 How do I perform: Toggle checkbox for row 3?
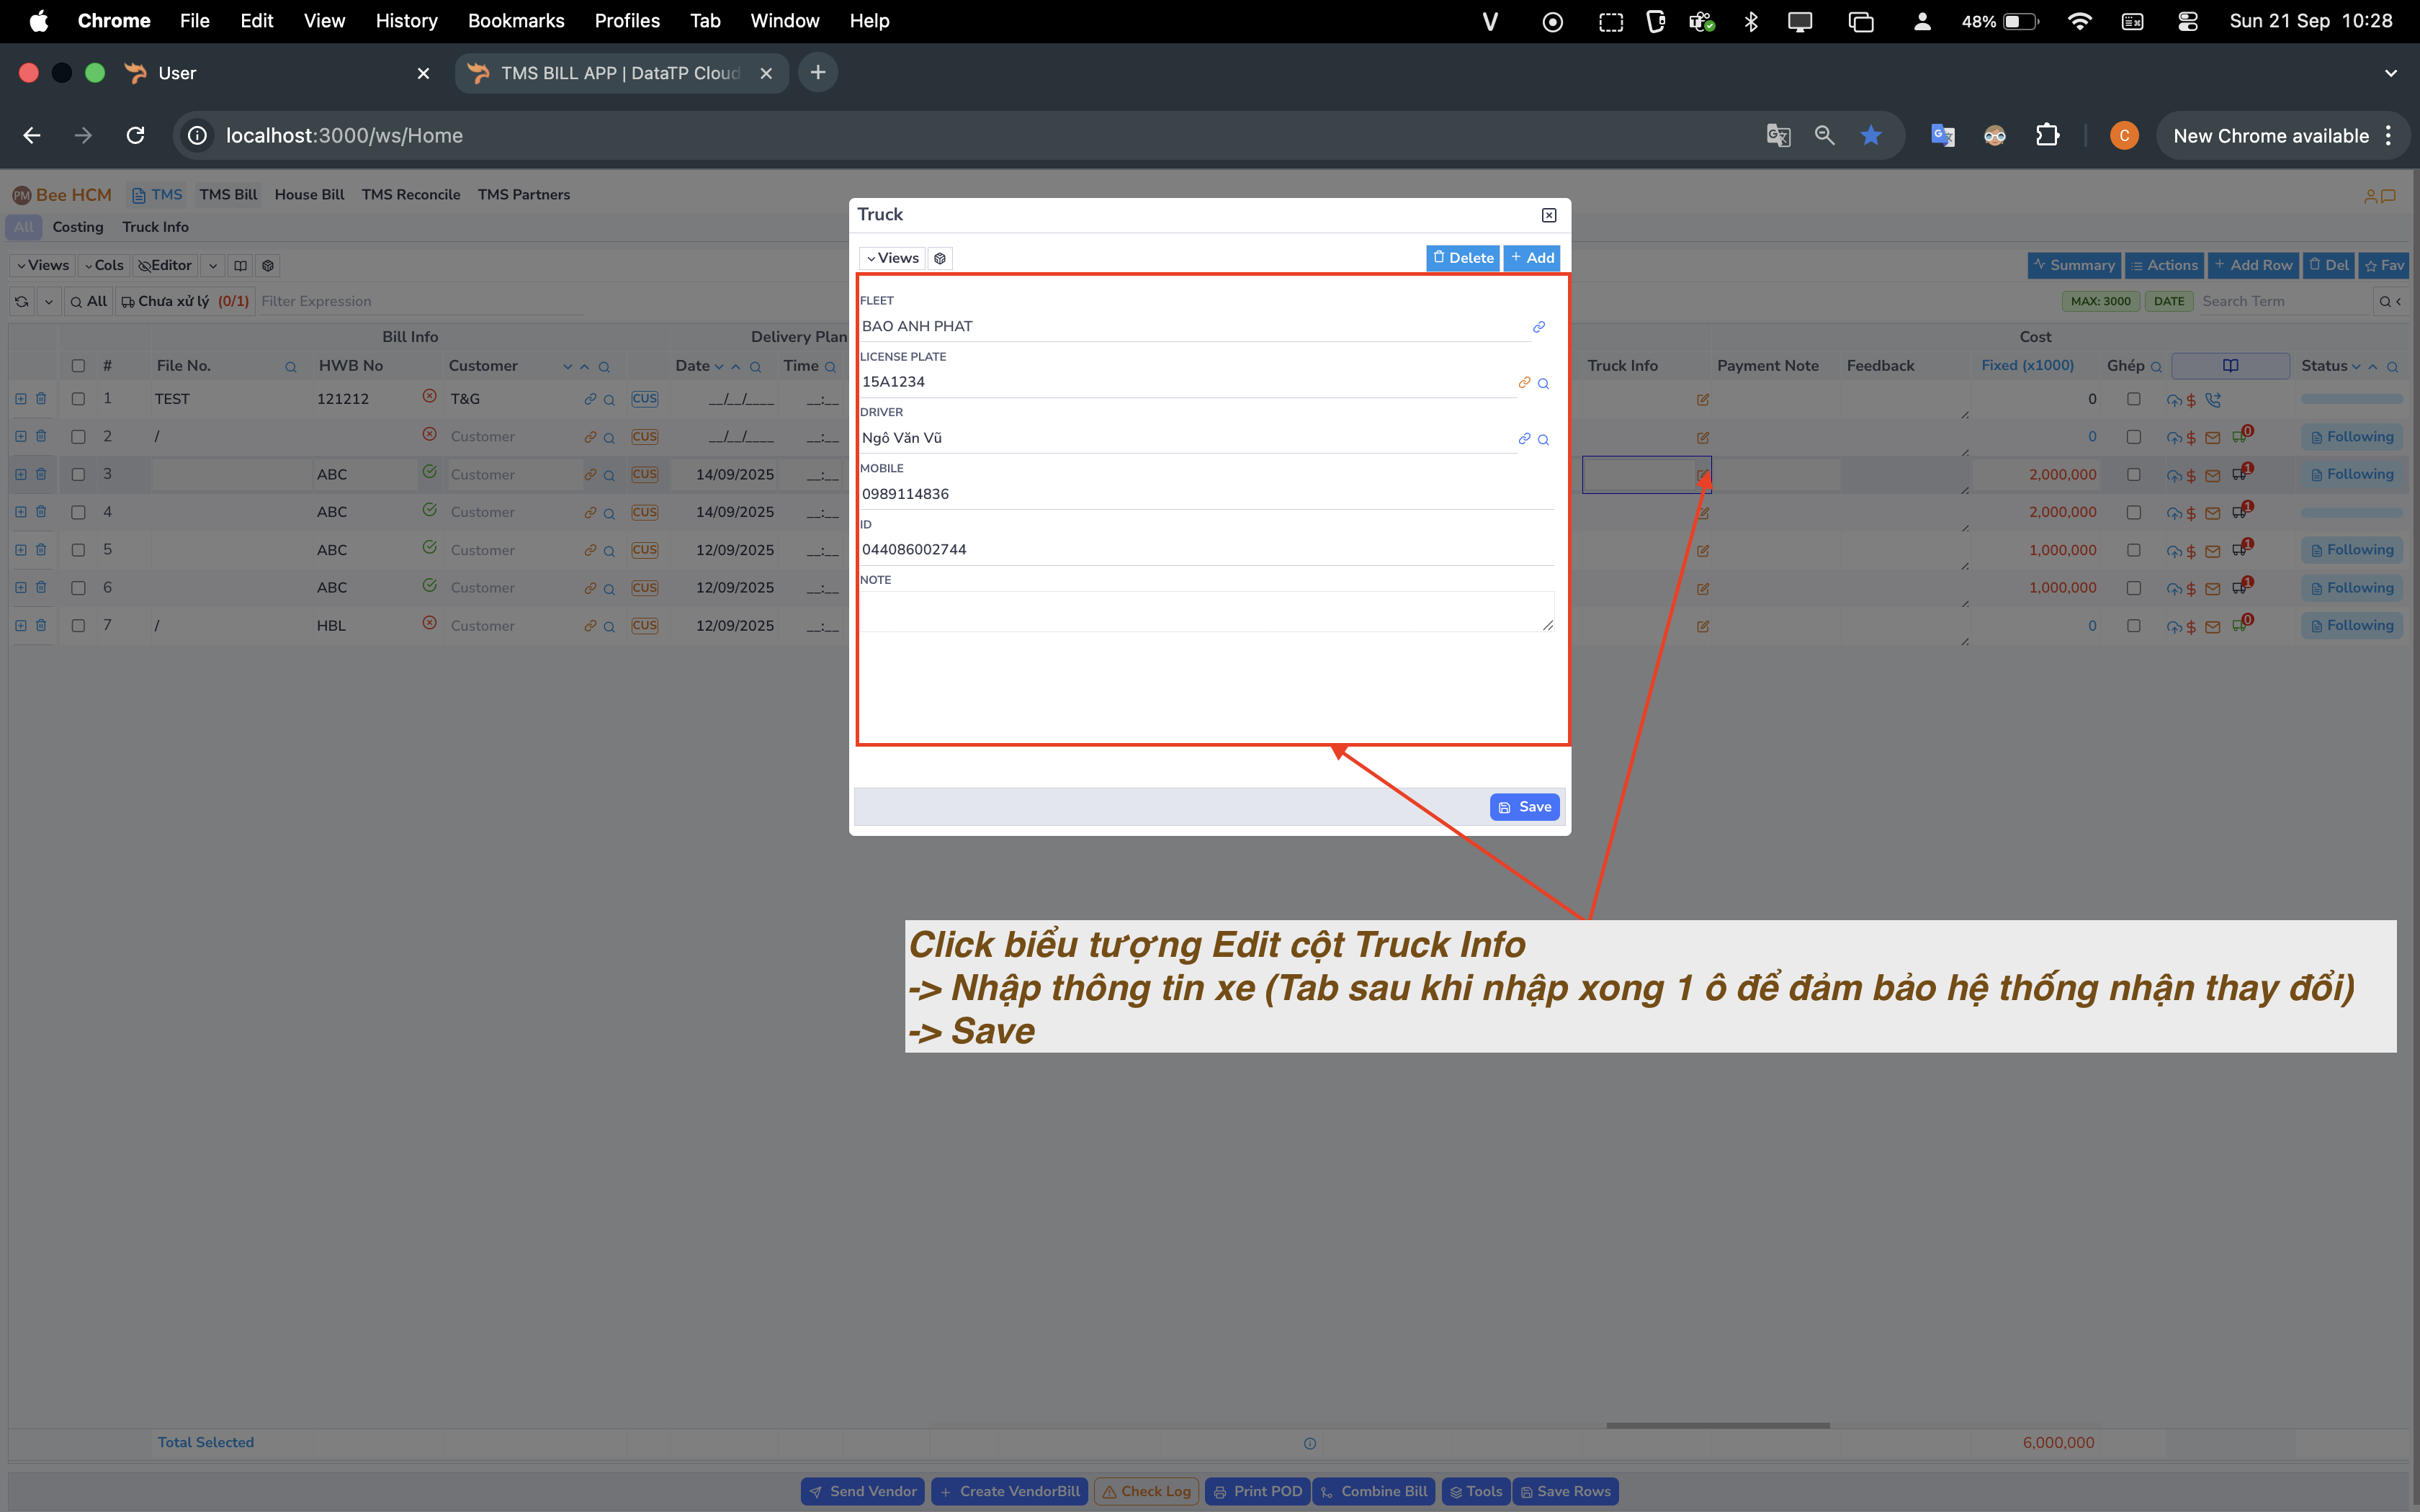[x=78, y=474]
